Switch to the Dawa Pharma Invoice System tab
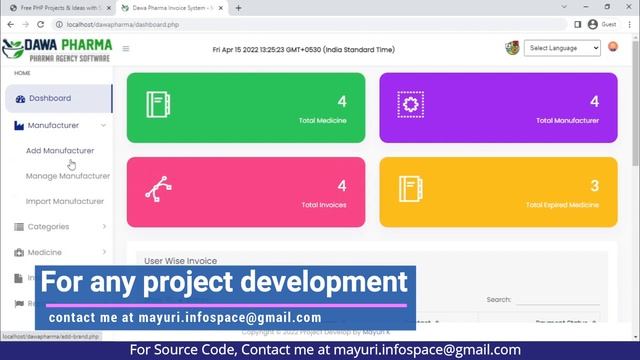This screenshot has width=640, height=360. [171, 8]
